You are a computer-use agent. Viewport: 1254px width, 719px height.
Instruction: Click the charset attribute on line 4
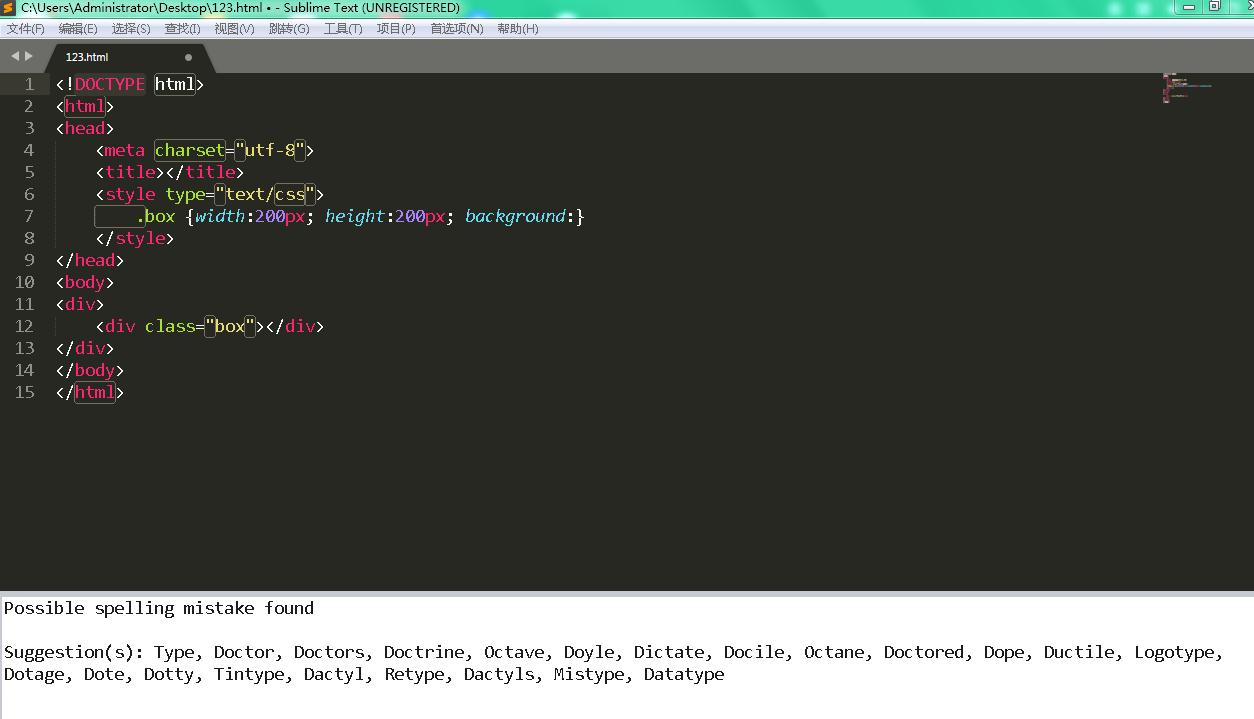pos(189,150)
